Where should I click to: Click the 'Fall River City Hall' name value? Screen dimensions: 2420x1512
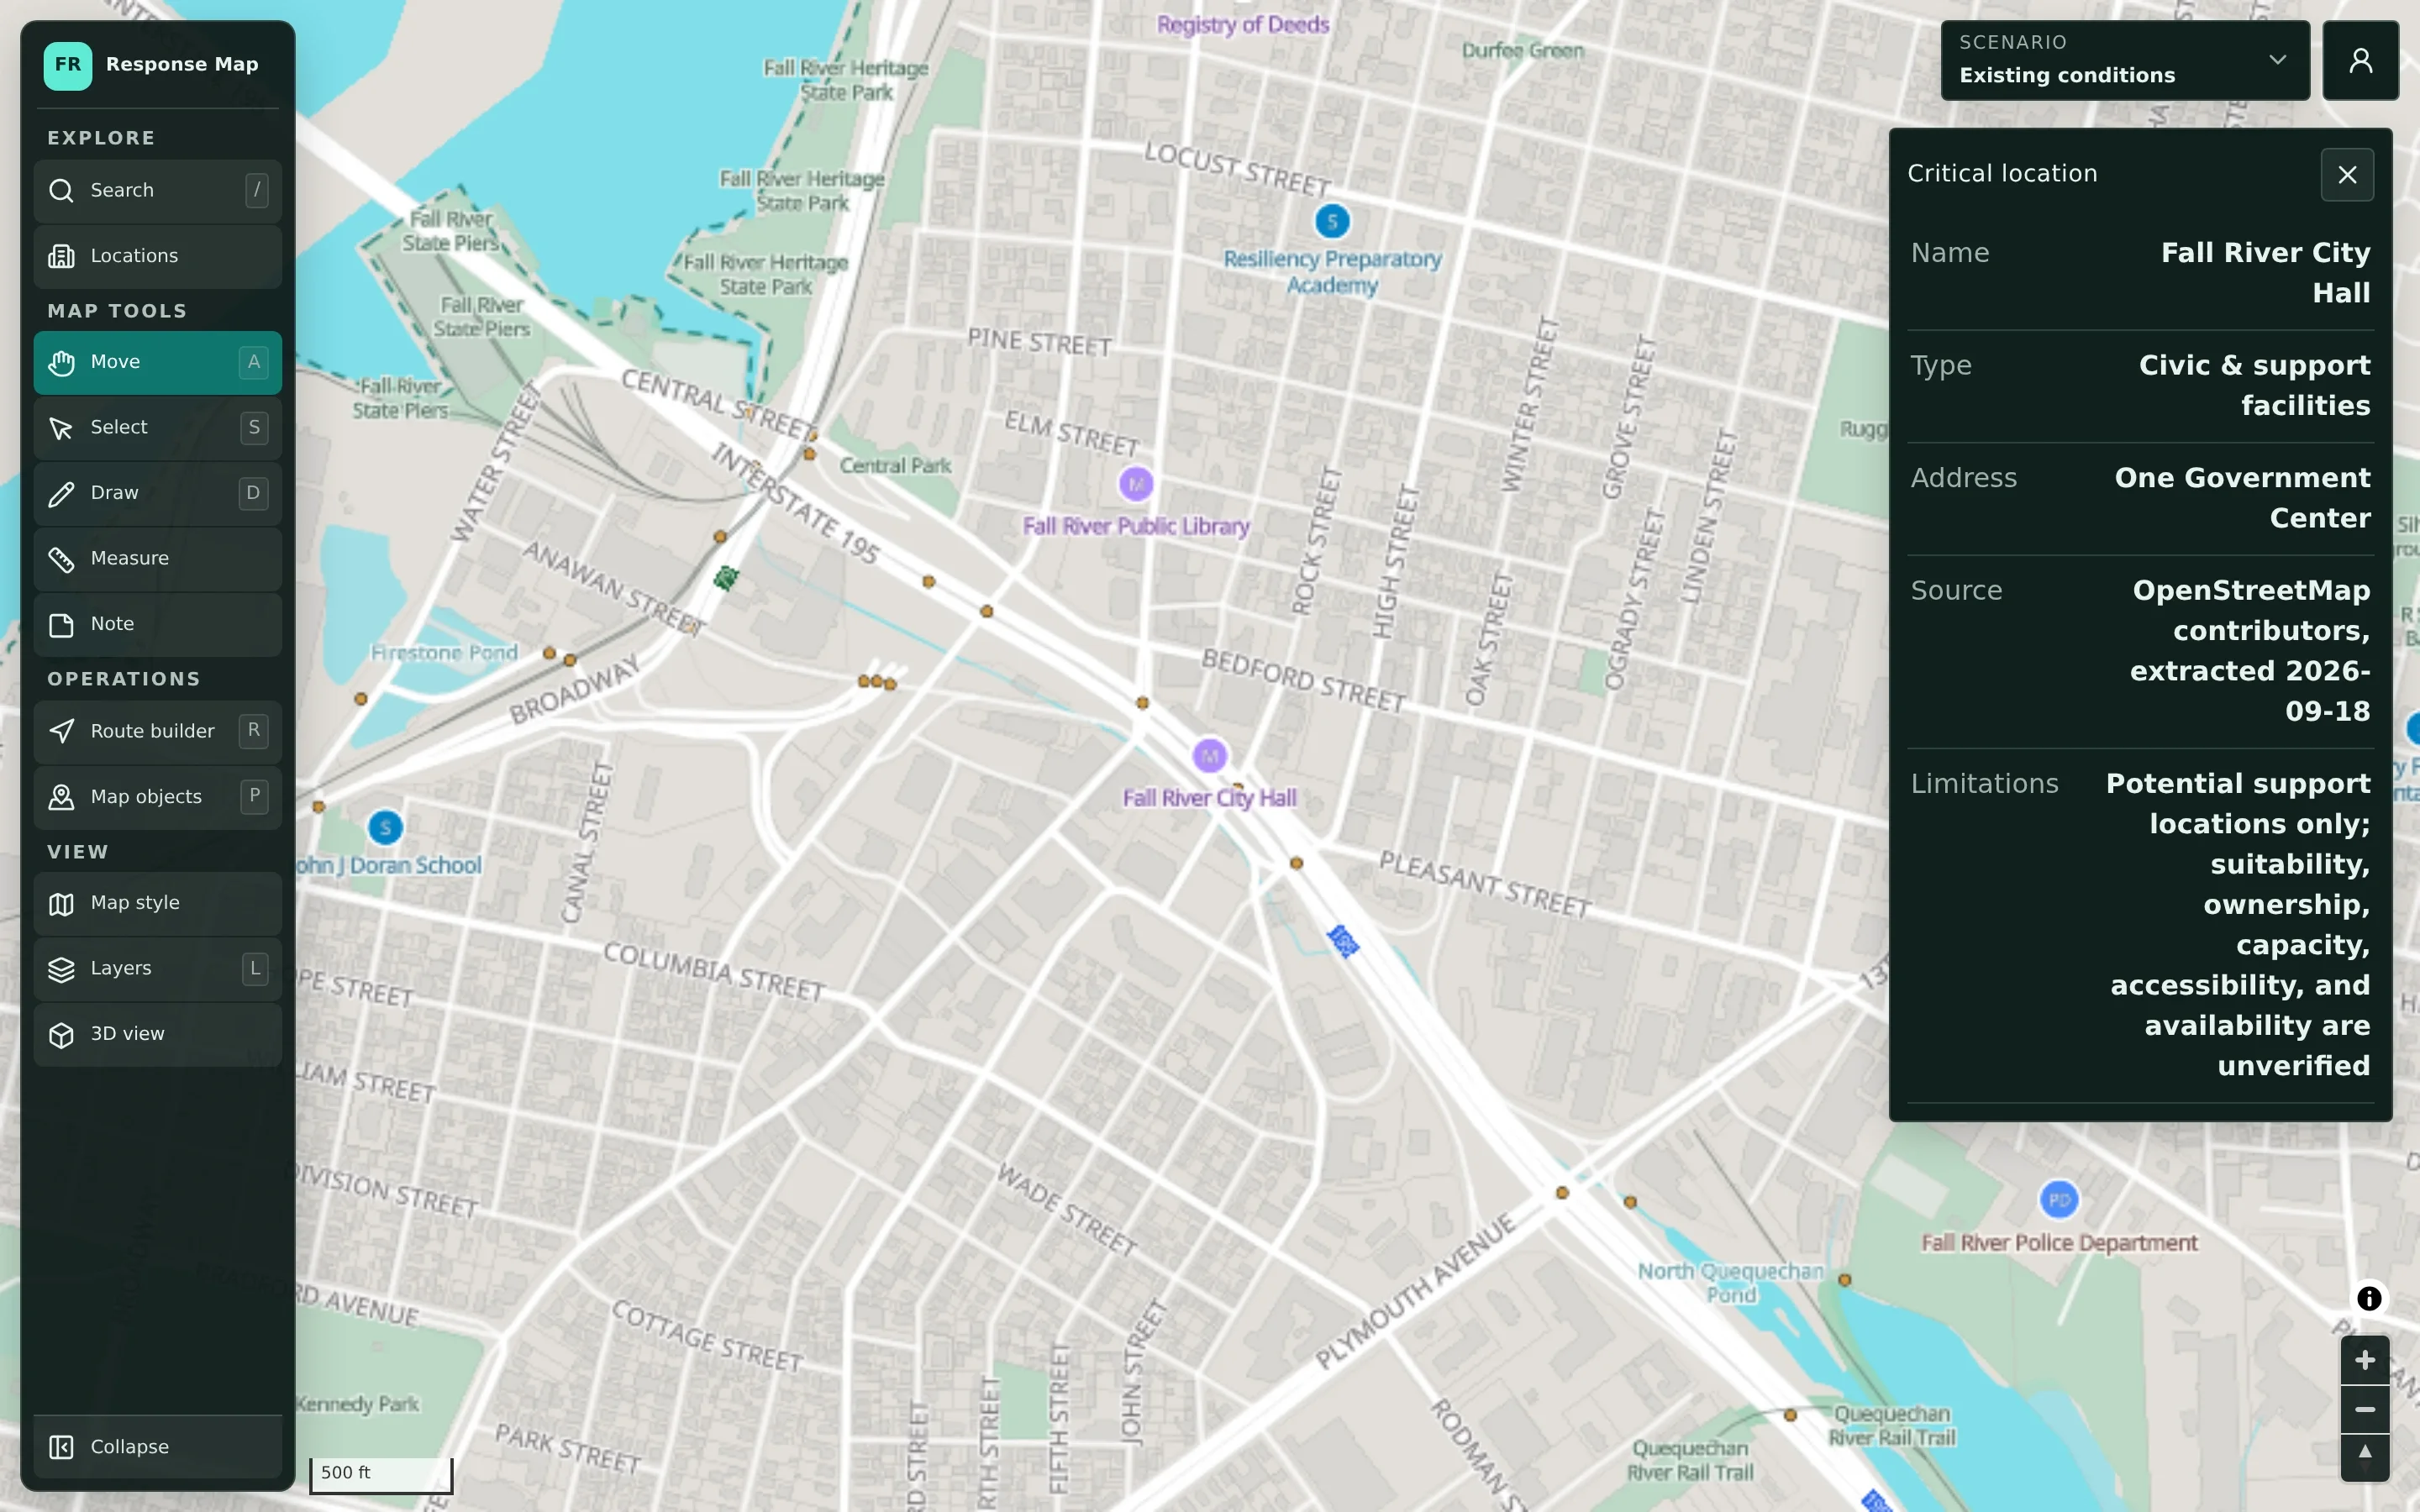click(x=2265, y=273)
